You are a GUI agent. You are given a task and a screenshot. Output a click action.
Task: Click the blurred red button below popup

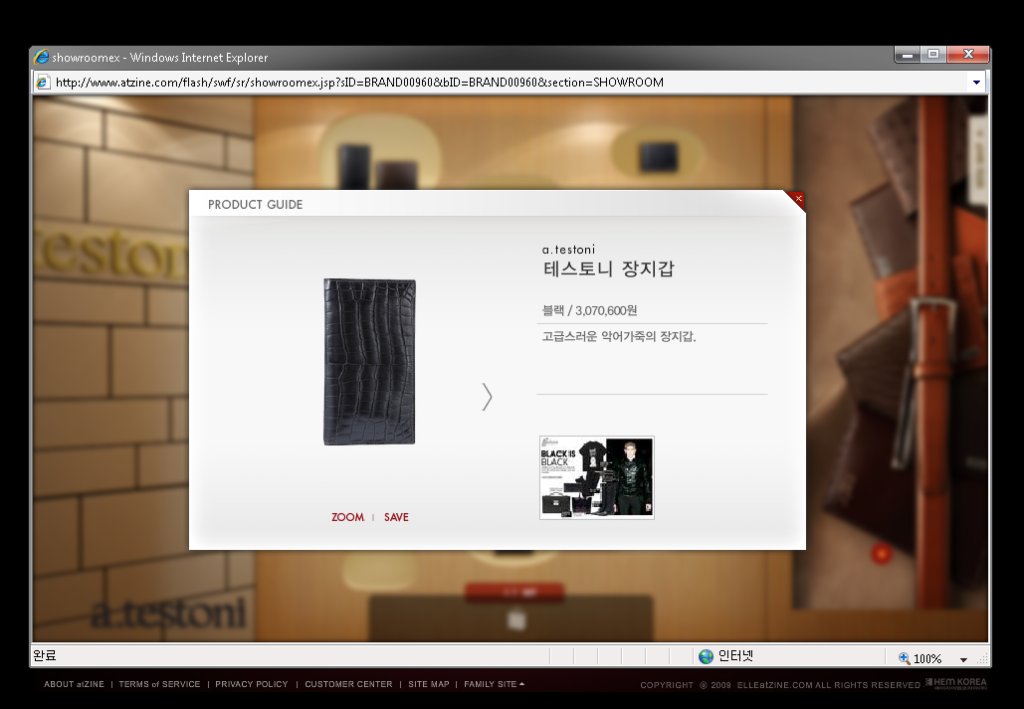(515, 592)
